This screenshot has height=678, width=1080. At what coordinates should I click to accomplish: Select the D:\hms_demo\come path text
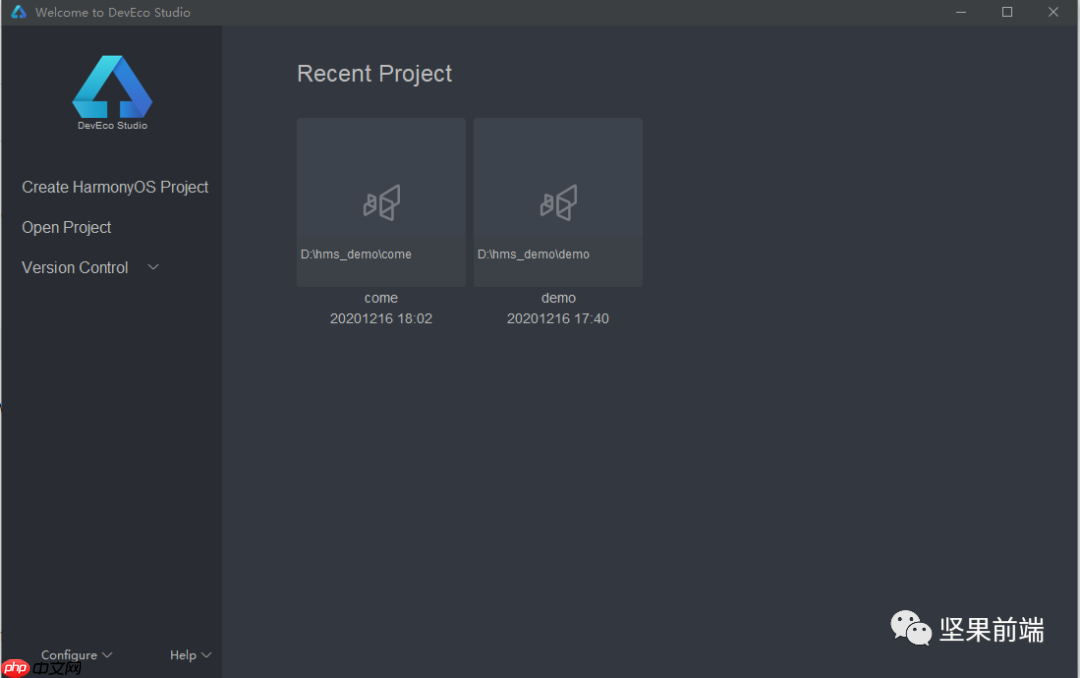[x=356, y=254]
